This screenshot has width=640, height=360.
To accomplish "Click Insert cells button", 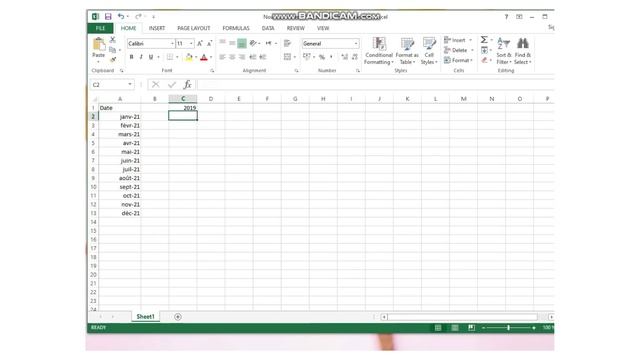I will (x=458, y=40).
